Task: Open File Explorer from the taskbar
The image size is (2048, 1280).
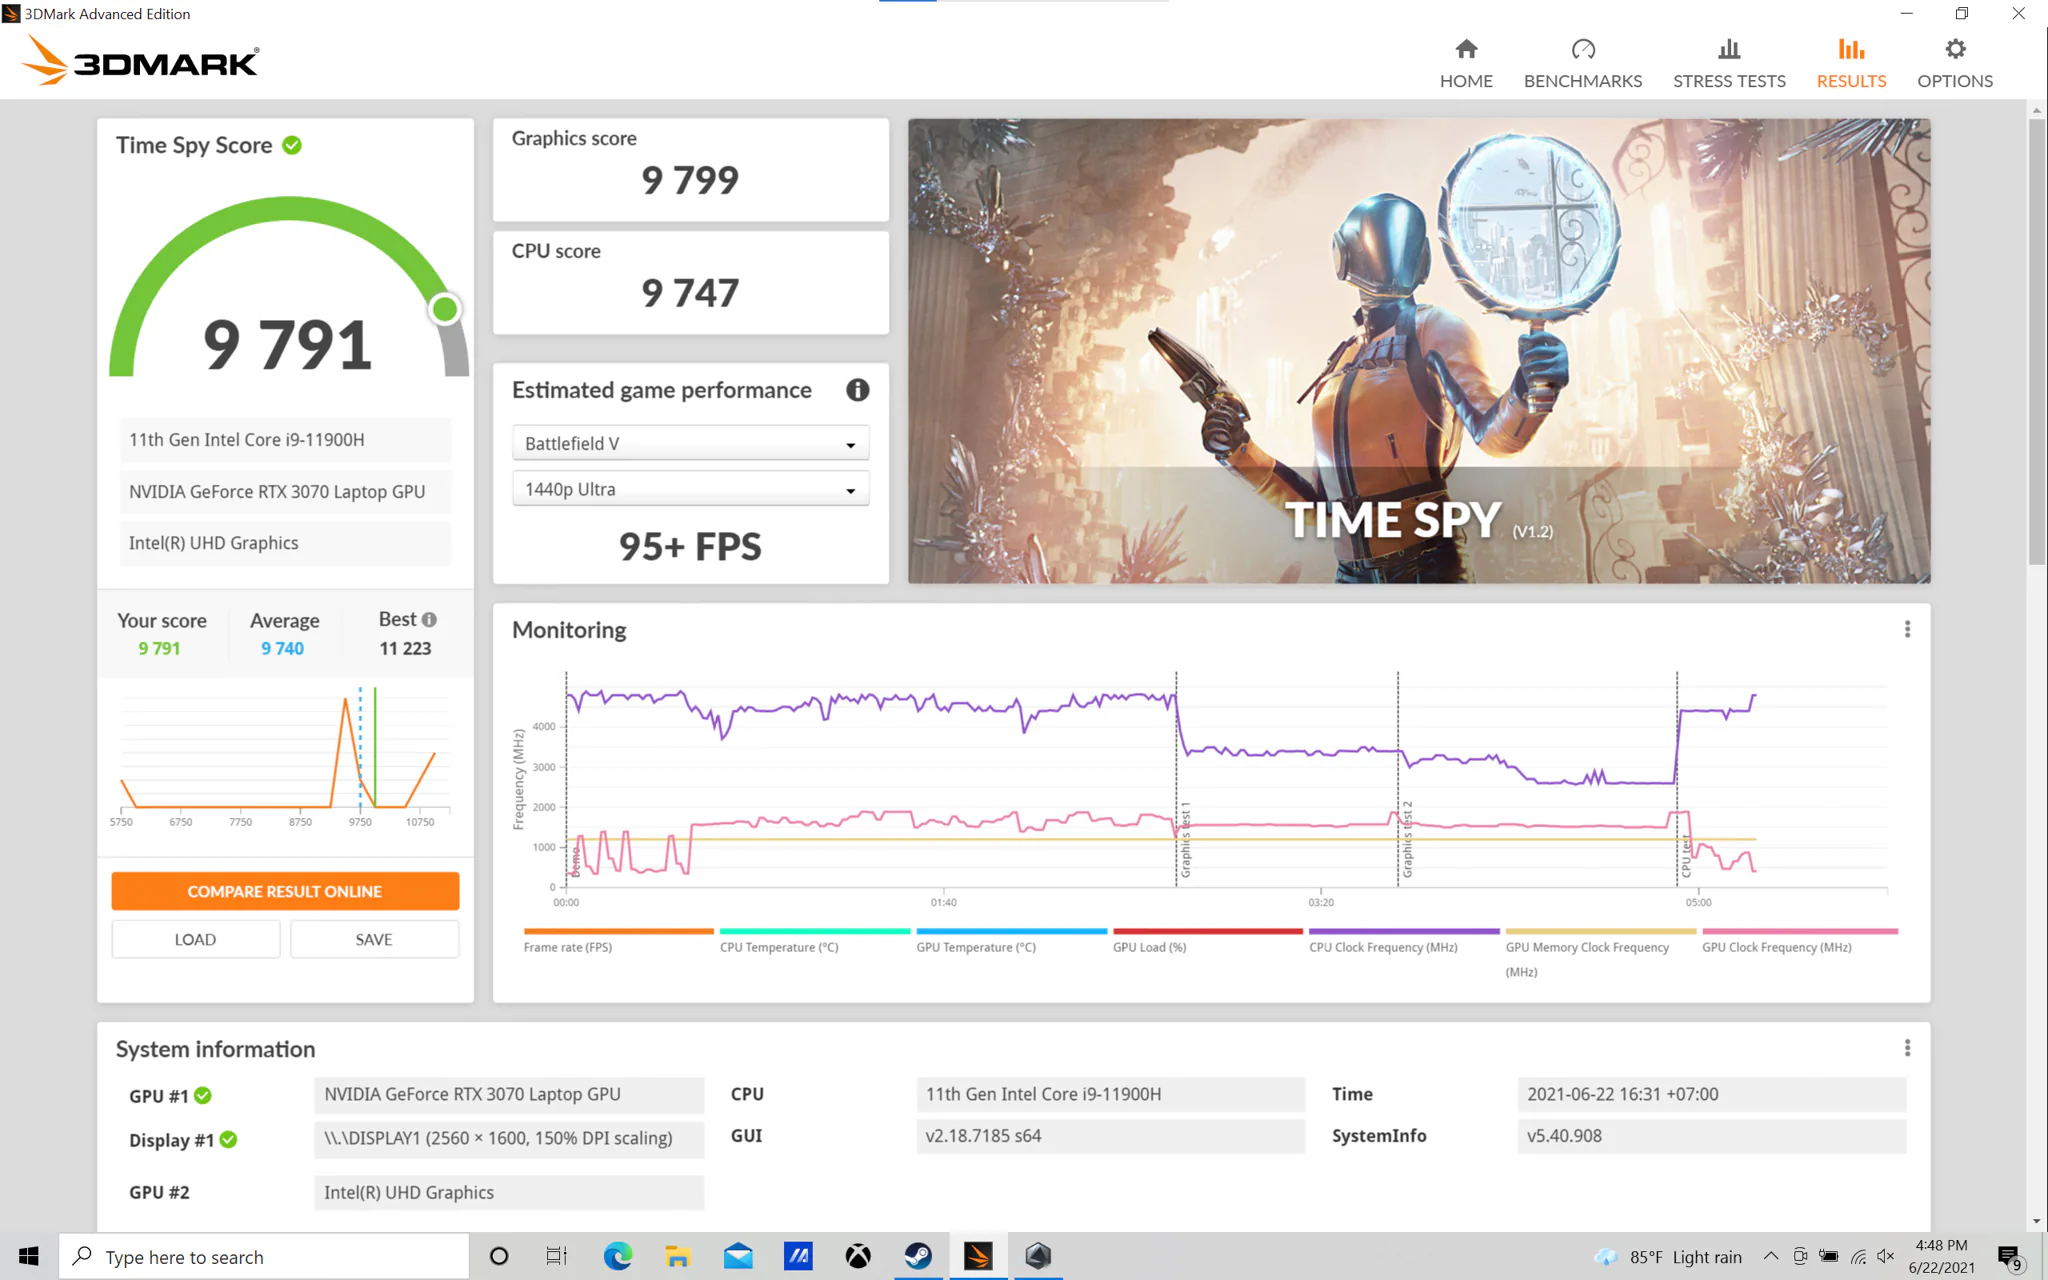Action: tap(678, 1256)
